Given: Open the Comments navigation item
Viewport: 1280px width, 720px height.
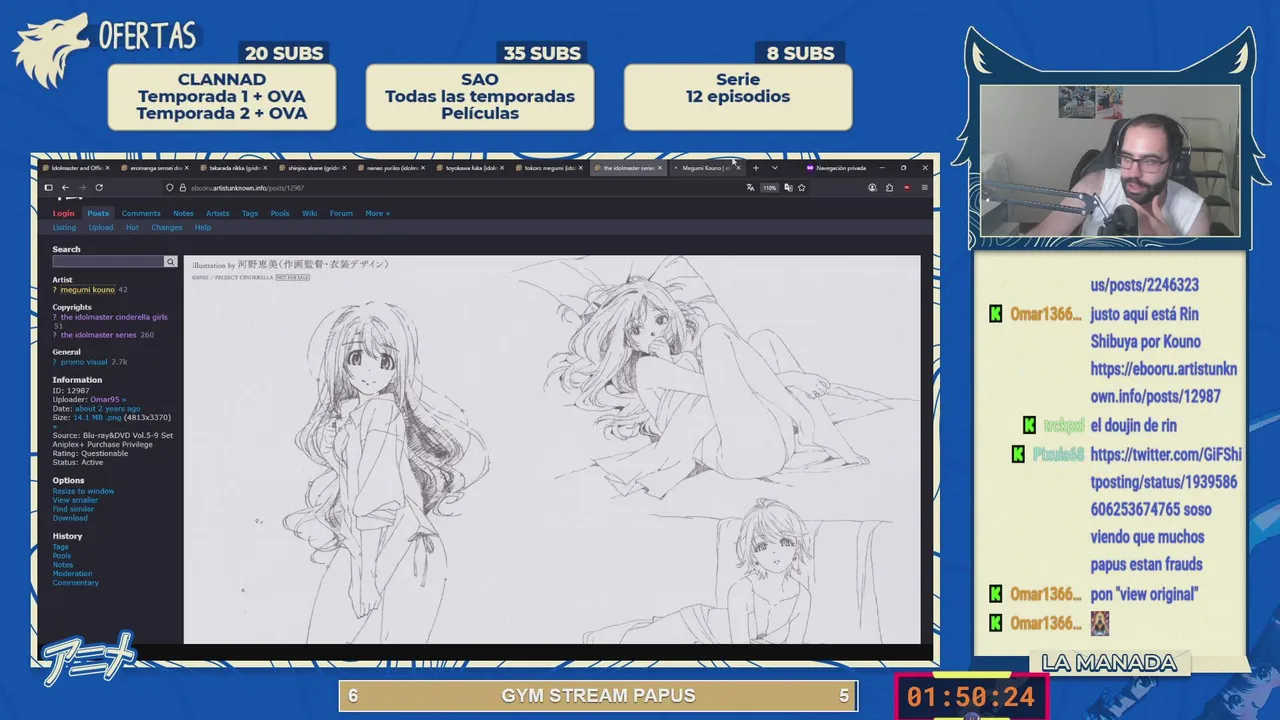Looking at the screenshot, I should coord(141,213).
